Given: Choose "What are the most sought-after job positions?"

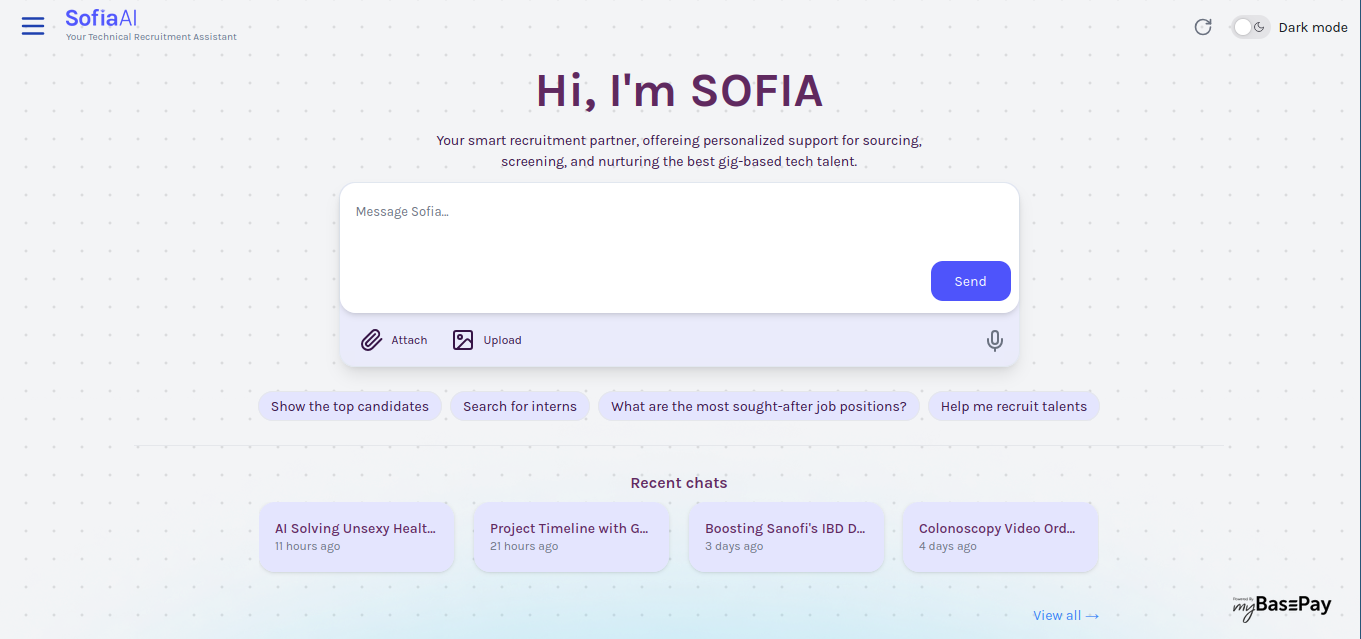Looking at the screenshot, I should [759, 406].
